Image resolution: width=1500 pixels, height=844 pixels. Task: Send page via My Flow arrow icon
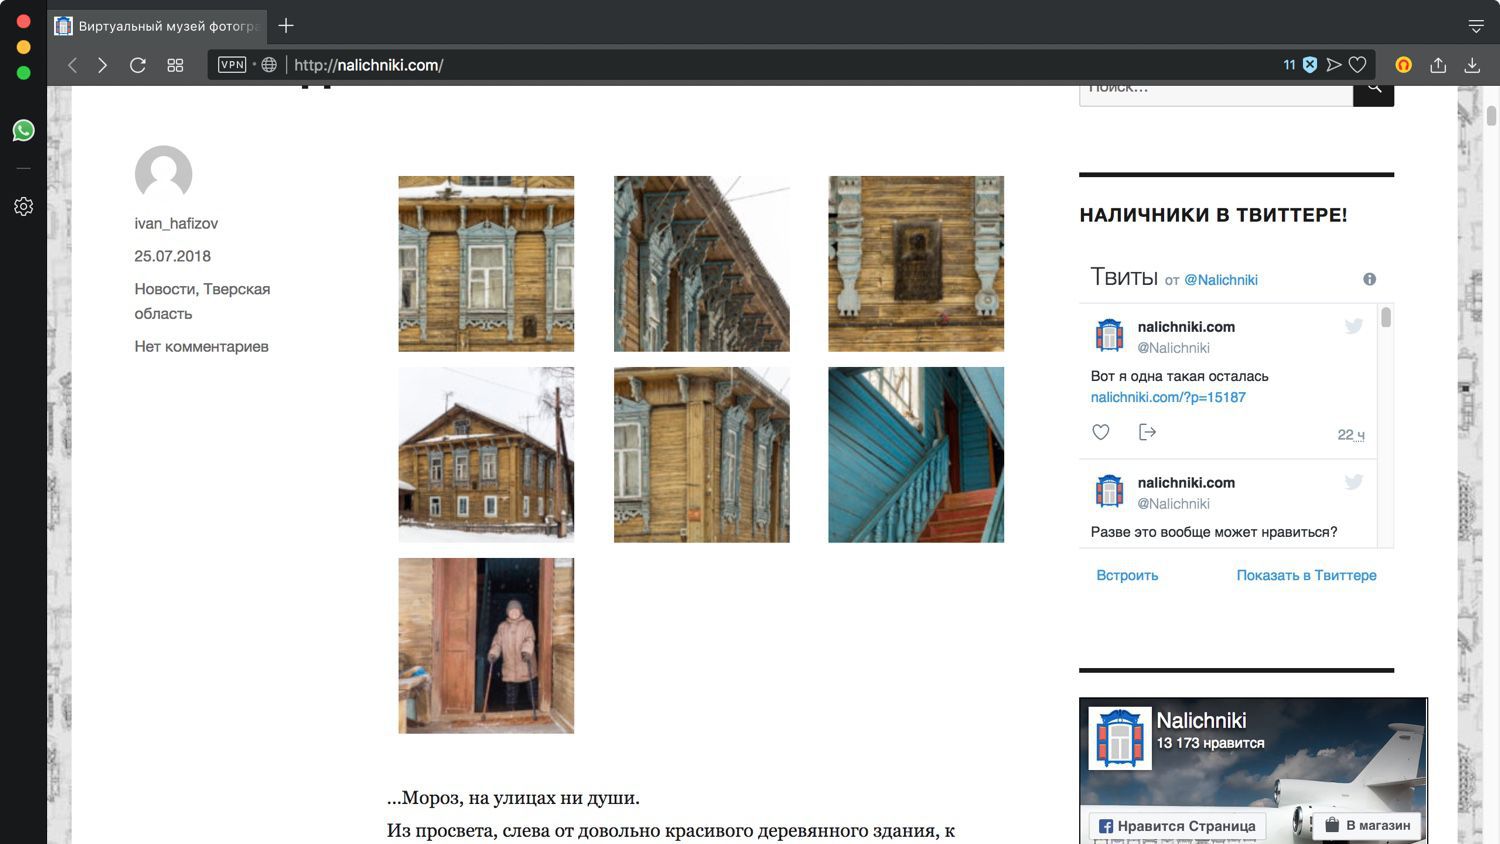[x=1334, y=65]
